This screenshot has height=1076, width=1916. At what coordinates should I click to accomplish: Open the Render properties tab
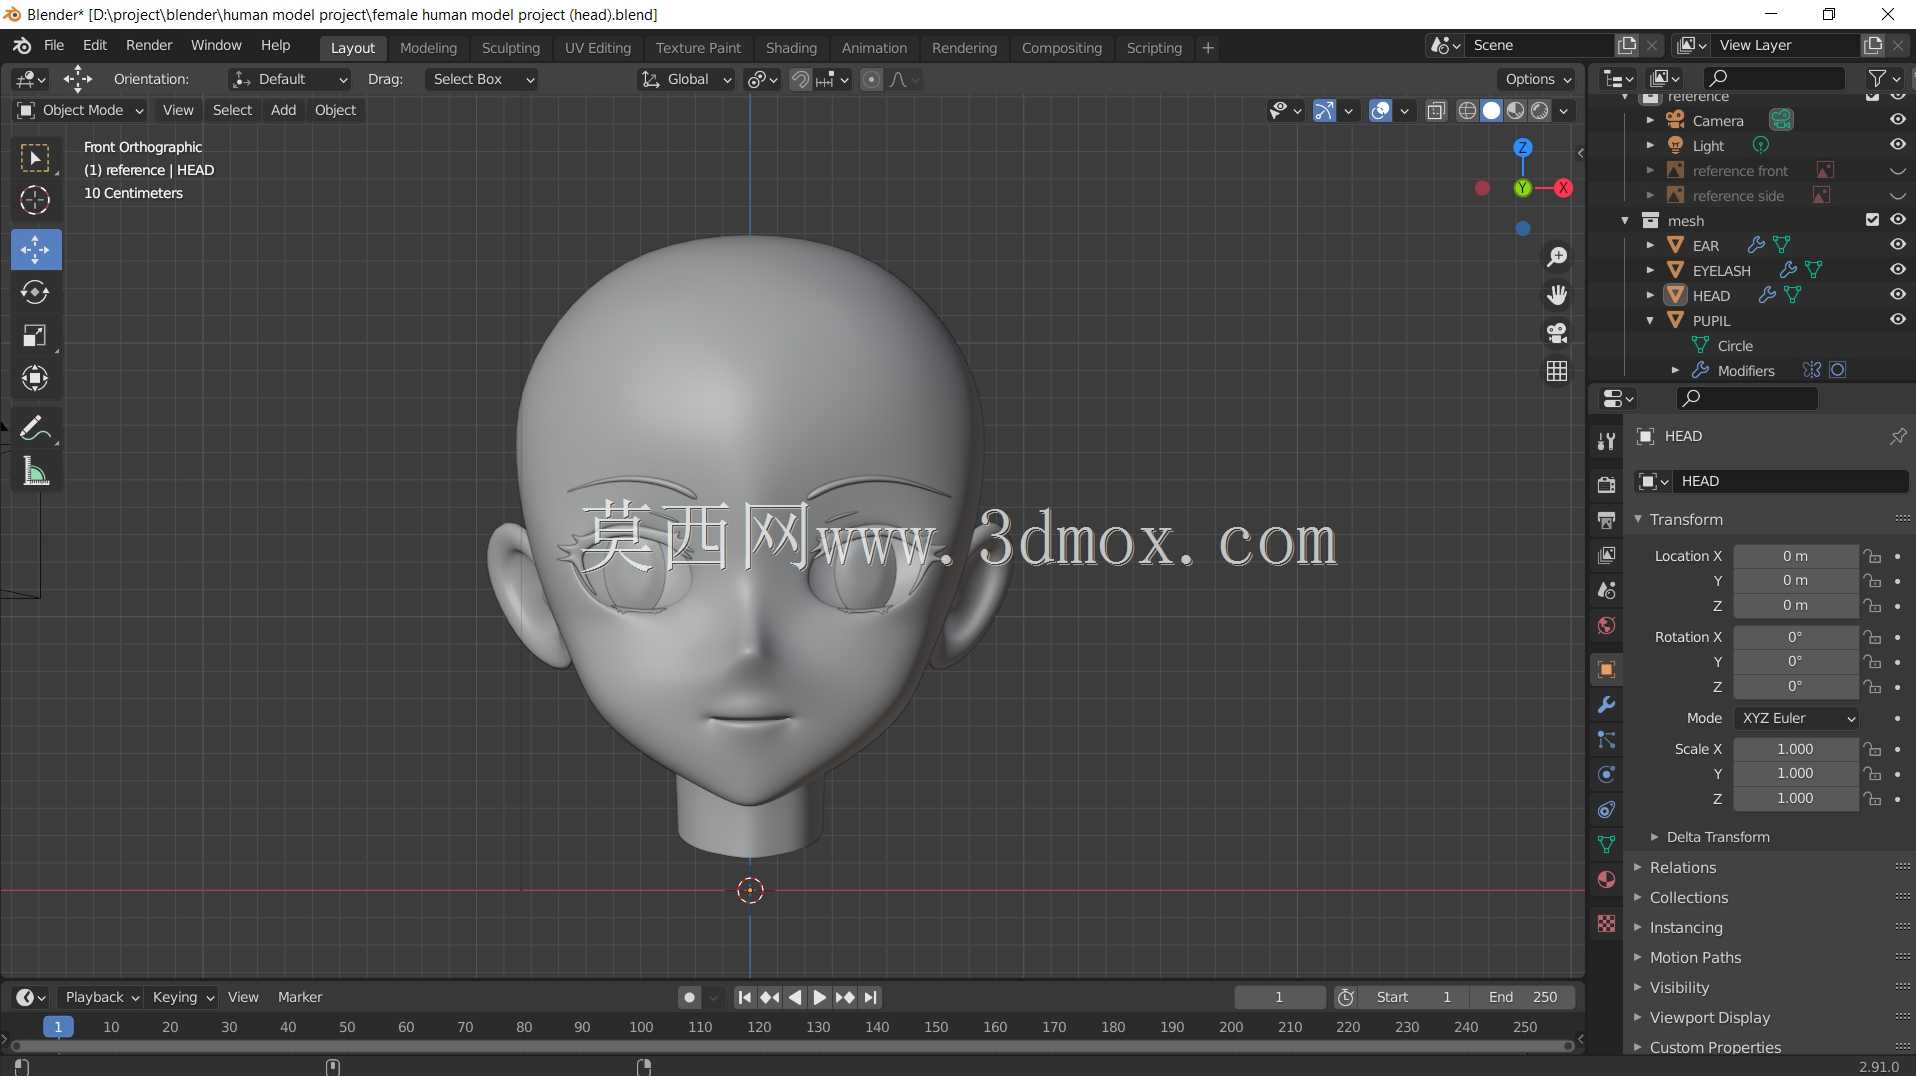point(1606,485)
